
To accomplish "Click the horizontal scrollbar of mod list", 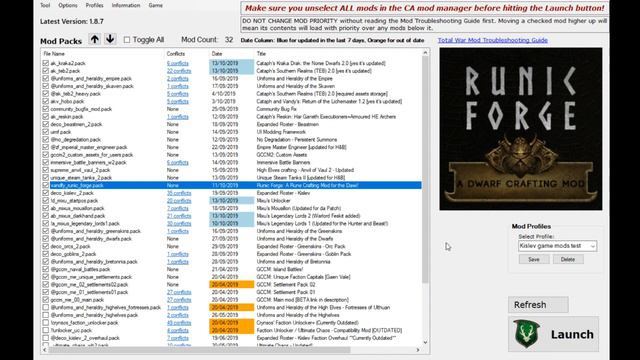I will 199,350.
